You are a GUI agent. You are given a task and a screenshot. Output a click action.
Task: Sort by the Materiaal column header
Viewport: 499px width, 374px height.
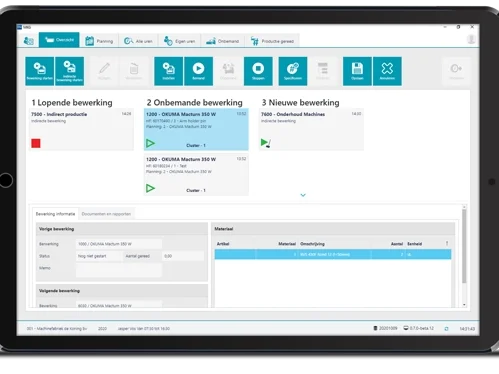(287, 244)
